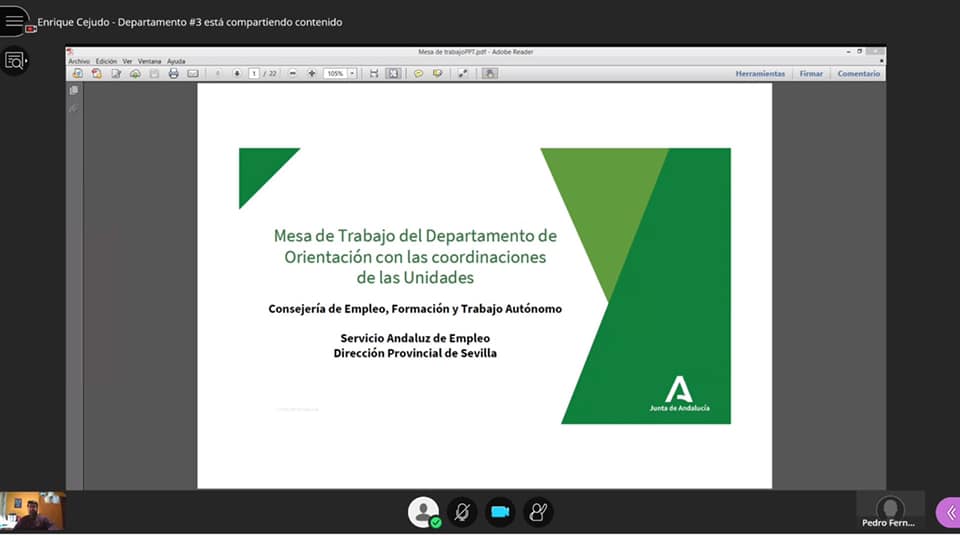
Task: Click the save file toolbar icon
Action: click(x=154, y=74)
